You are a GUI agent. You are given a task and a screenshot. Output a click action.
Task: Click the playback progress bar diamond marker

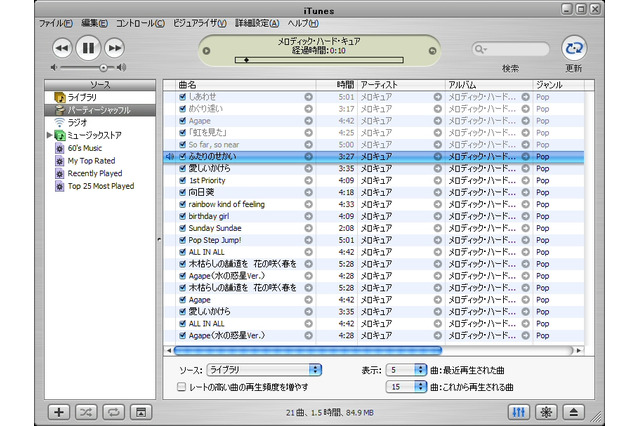[x=247, y=60]
